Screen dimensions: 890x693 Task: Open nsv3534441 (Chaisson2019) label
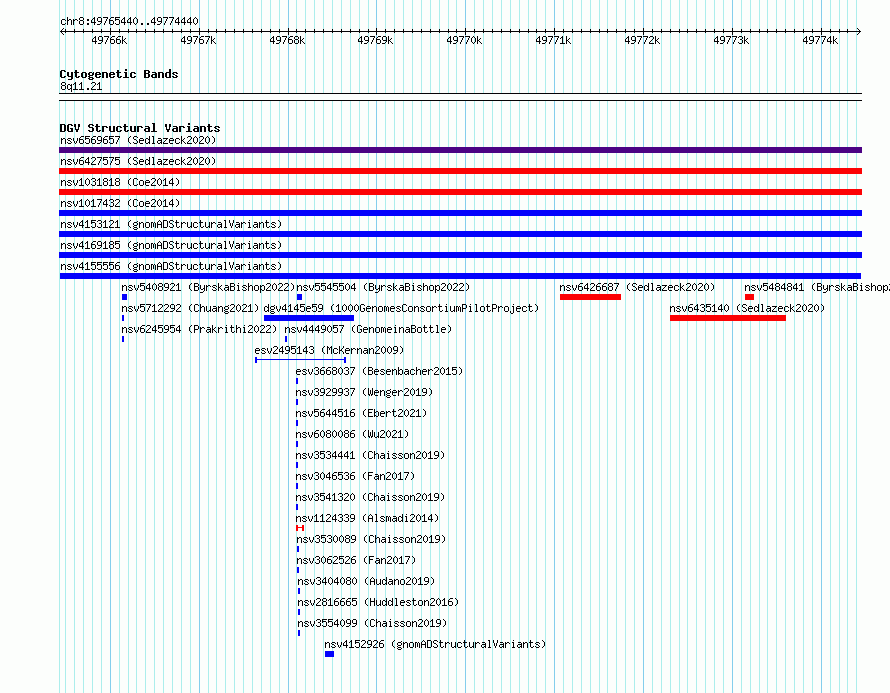[370, 455]
